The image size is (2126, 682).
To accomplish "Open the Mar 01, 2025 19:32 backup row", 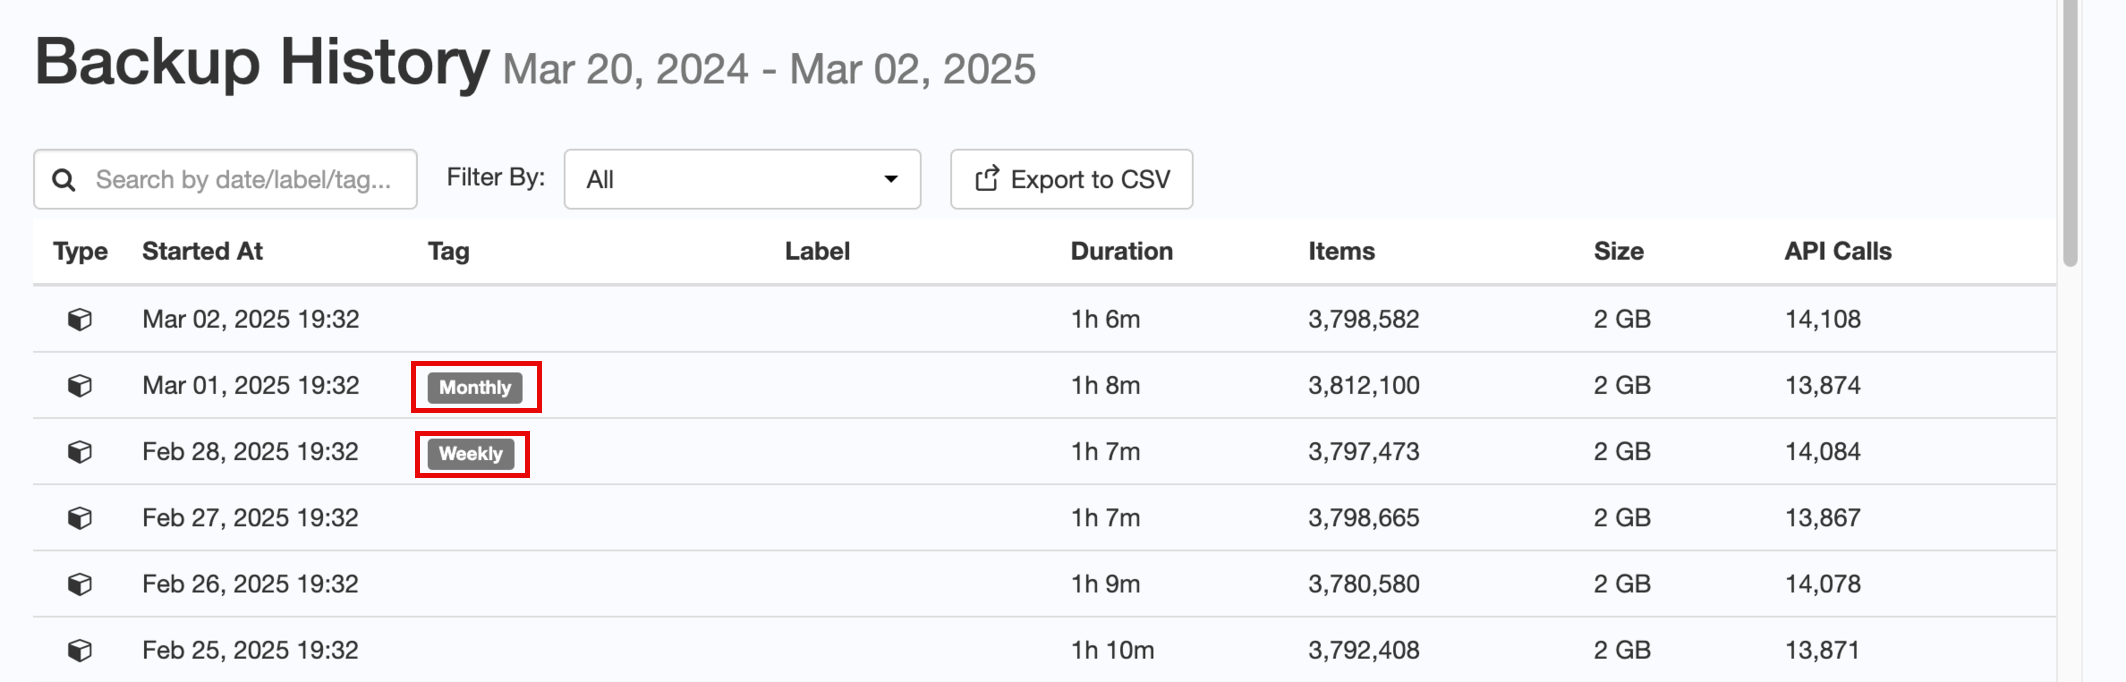I will click(250, 385).
